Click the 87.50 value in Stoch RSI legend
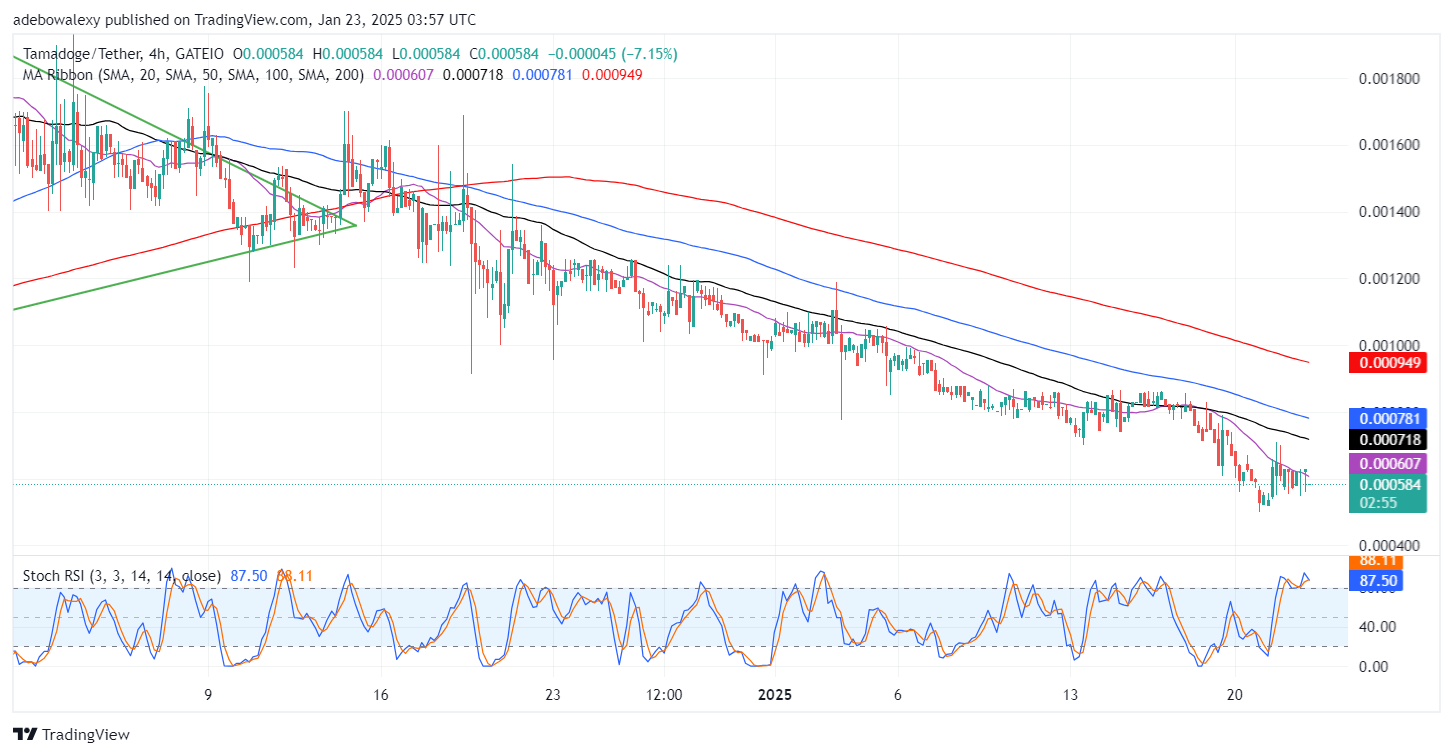1453x756 pixels. pos(250,576)
